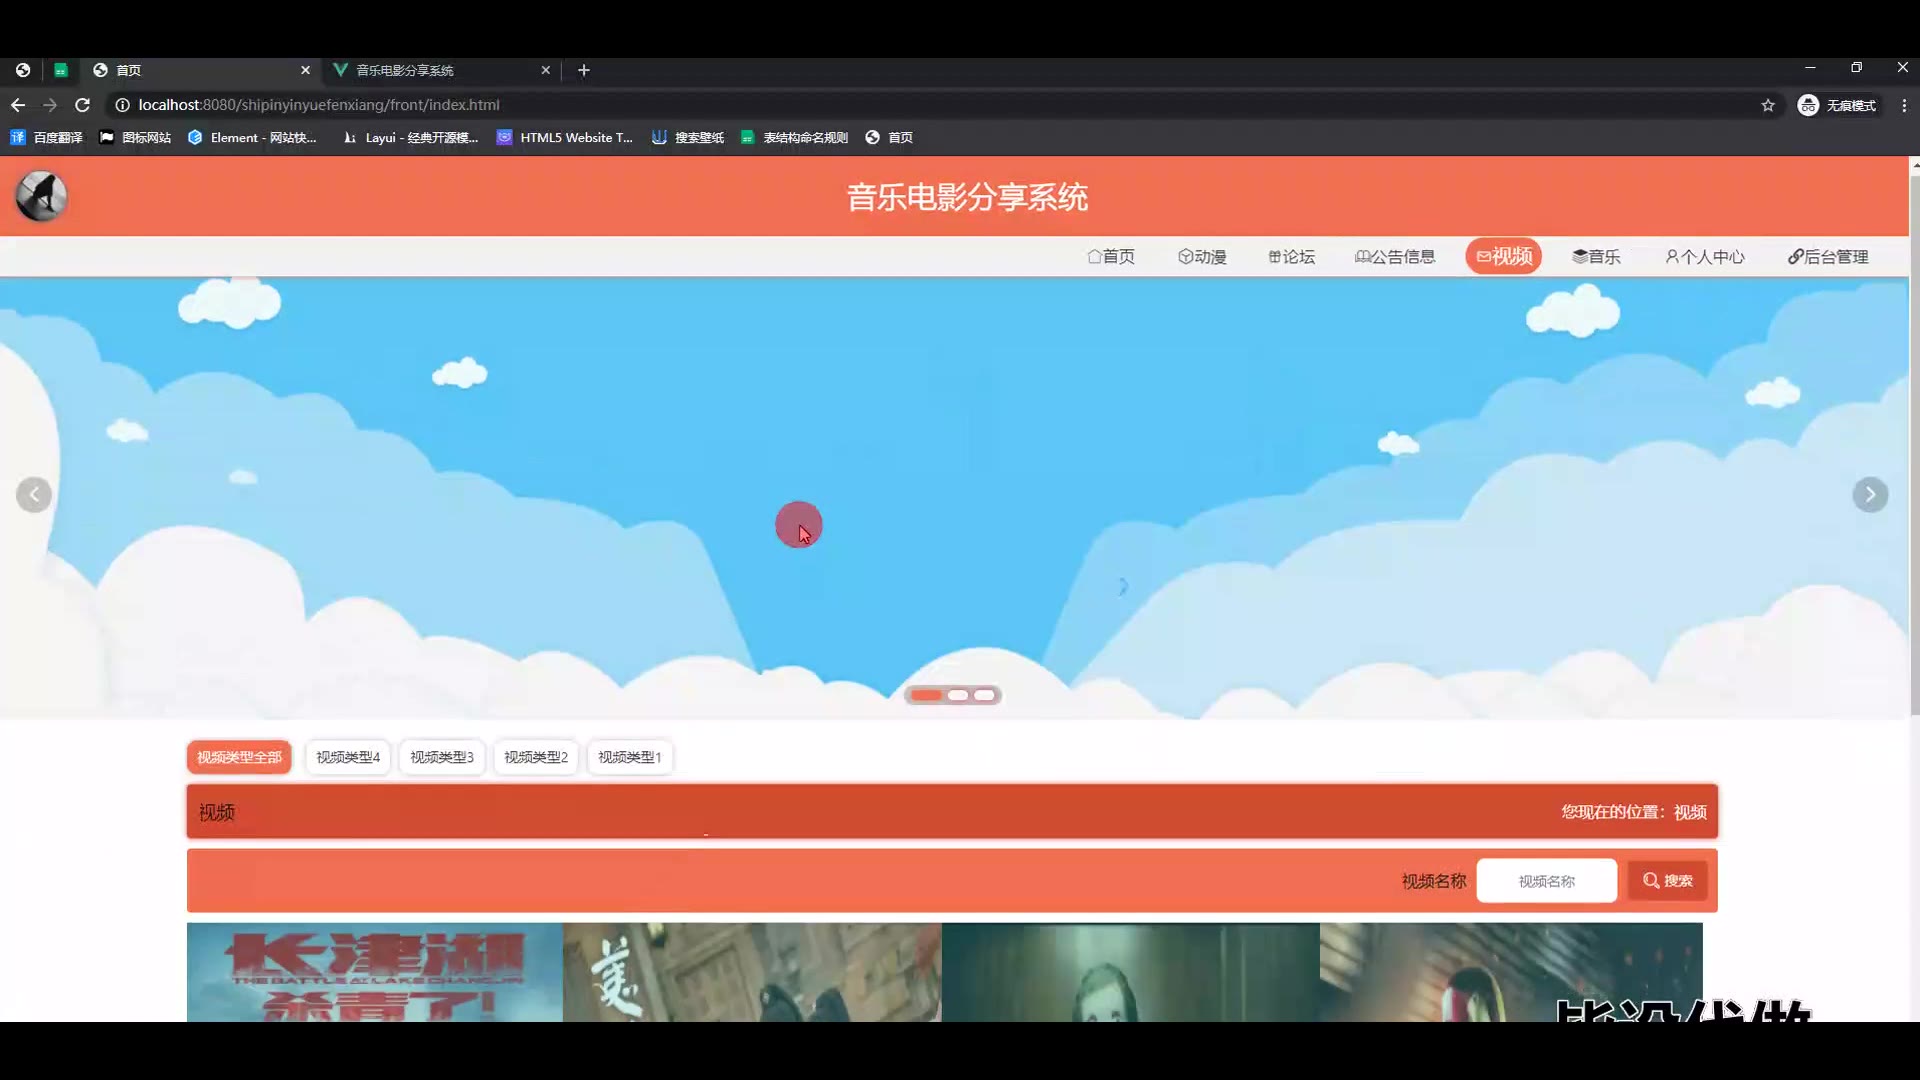Advance to the next carousel slide

click(x=1870, y=495)
